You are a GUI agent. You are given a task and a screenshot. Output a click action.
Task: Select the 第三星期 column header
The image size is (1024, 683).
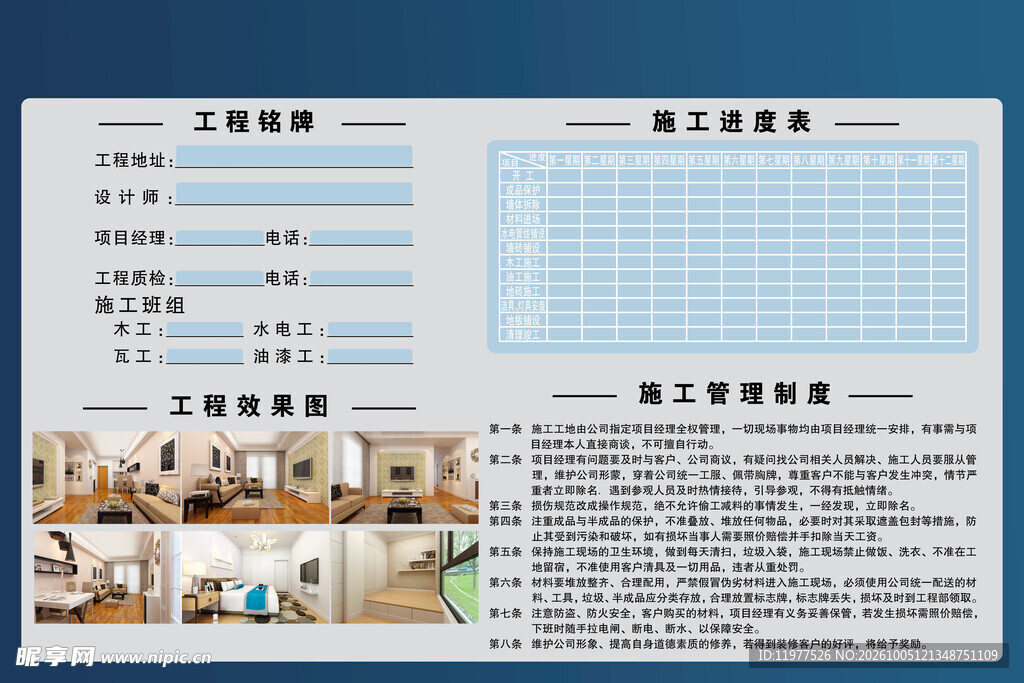[x=634, y=160]
